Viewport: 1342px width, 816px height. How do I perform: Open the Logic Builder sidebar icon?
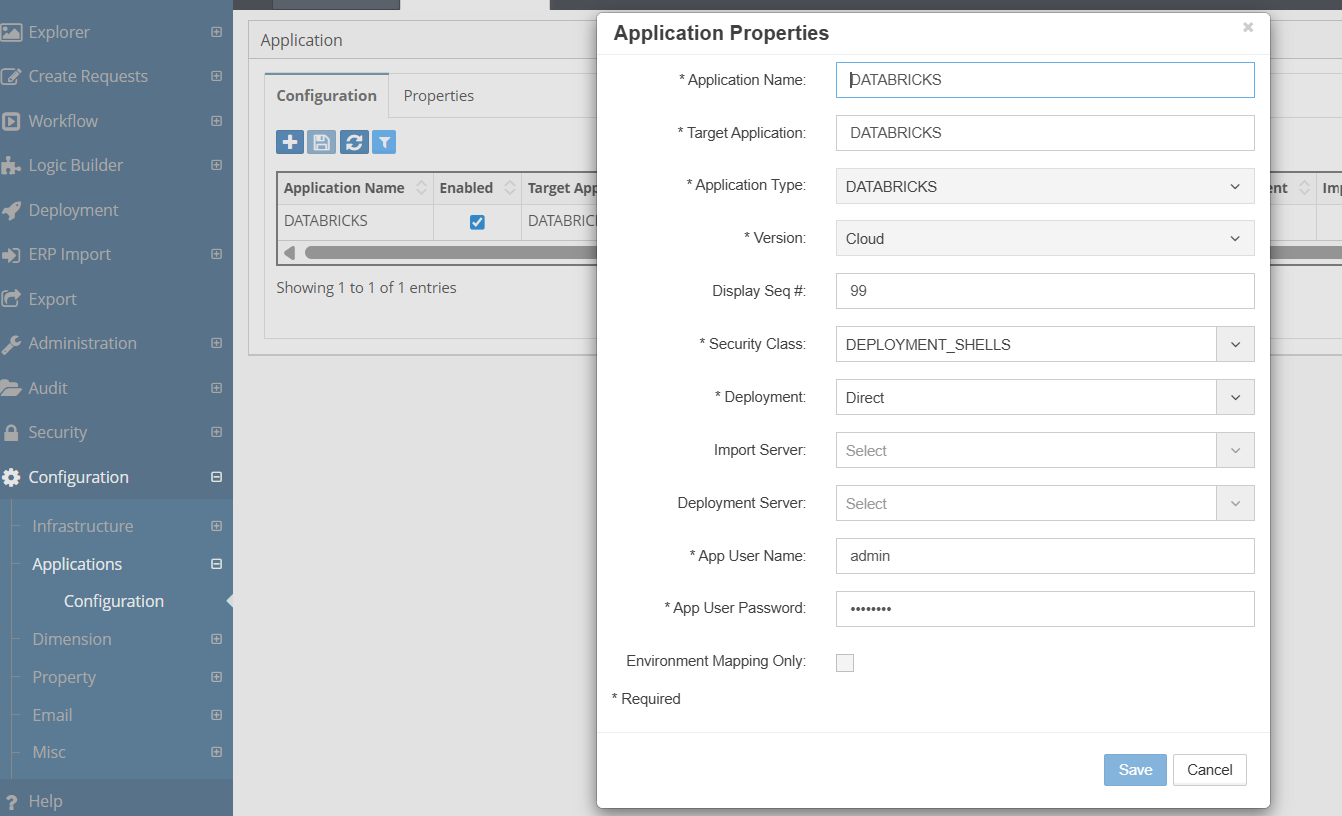tap(79, 165)
